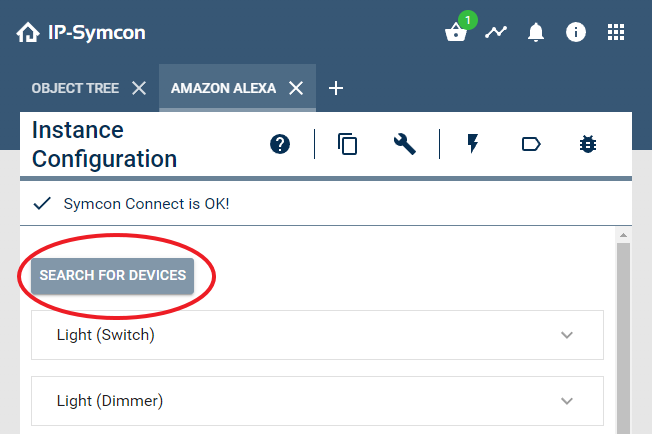The image size is (652, 434).
Task: Open help for Instance Configuration
Action: point(280,144)
